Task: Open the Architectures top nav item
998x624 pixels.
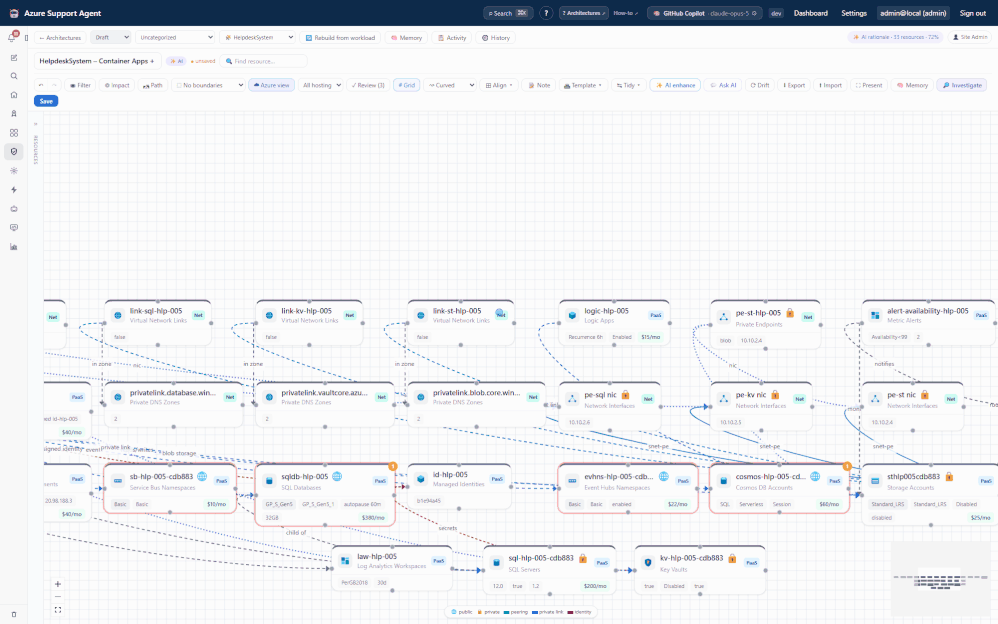Action: point(584,13)
